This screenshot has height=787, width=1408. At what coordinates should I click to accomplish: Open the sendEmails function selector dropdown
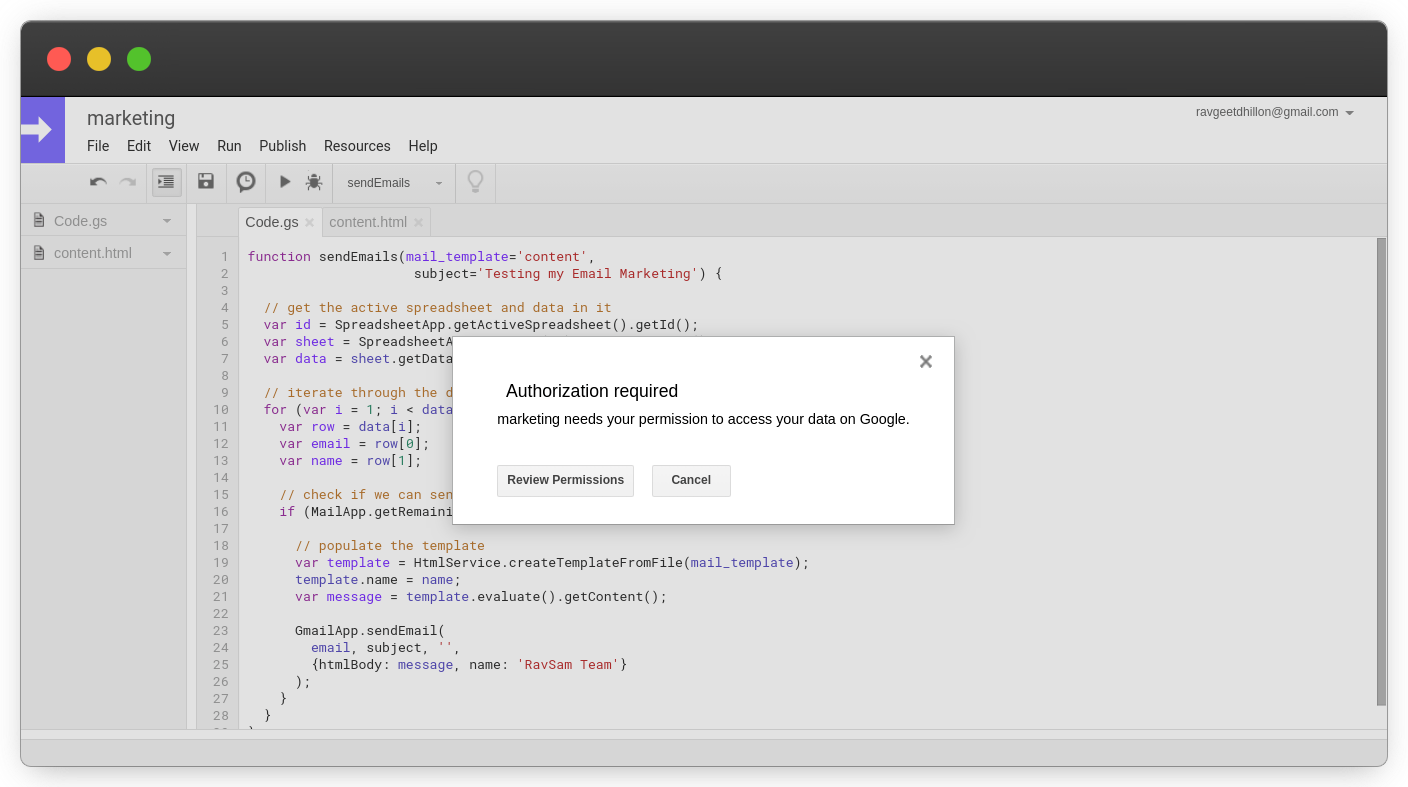point(438,183)
